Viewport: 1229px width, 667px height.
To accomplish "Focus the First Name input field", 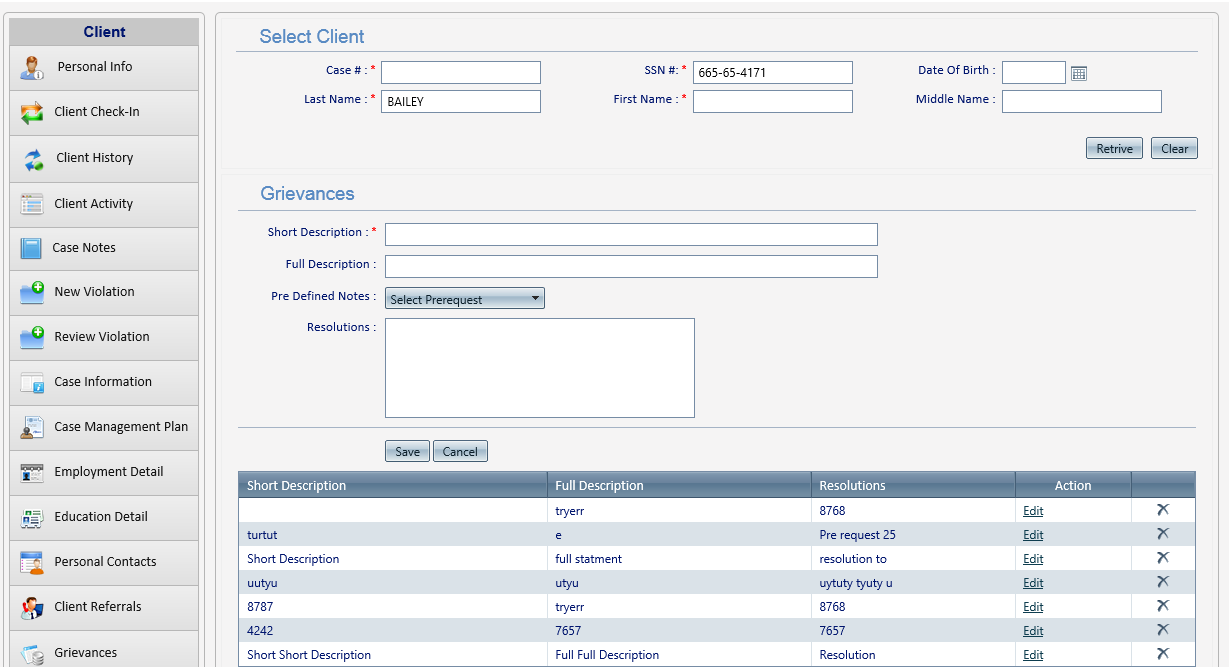I will click(x=773, y=101).
